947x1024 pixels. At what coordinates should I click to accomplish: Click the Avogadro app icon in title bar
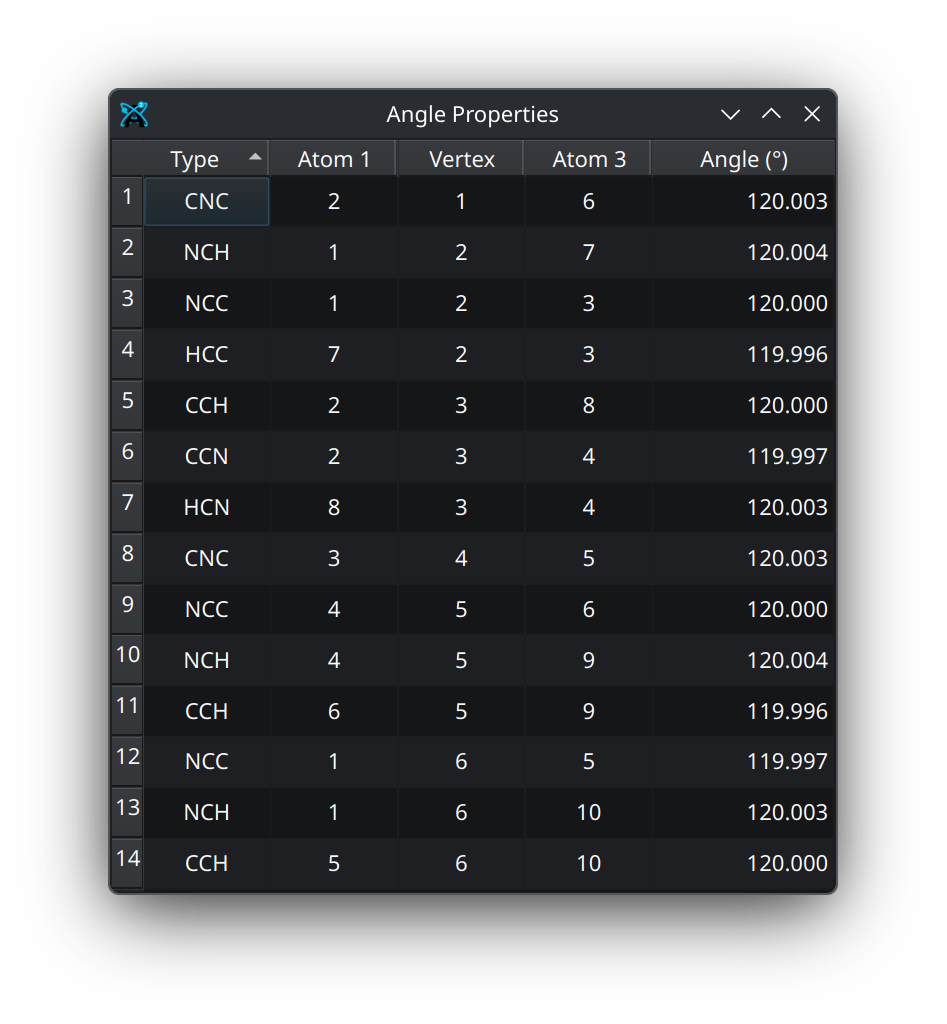click(x=134, y=115)
